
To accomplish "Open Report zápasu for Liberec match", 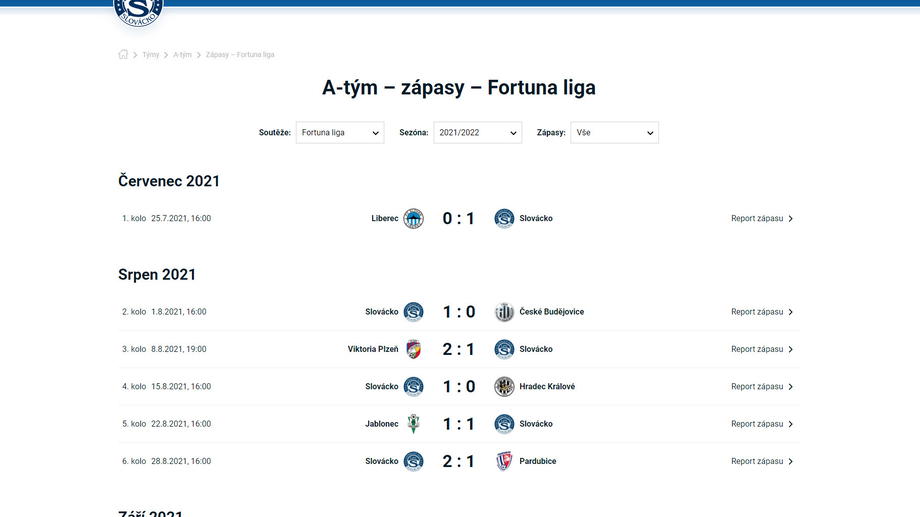I will (761, 219).
